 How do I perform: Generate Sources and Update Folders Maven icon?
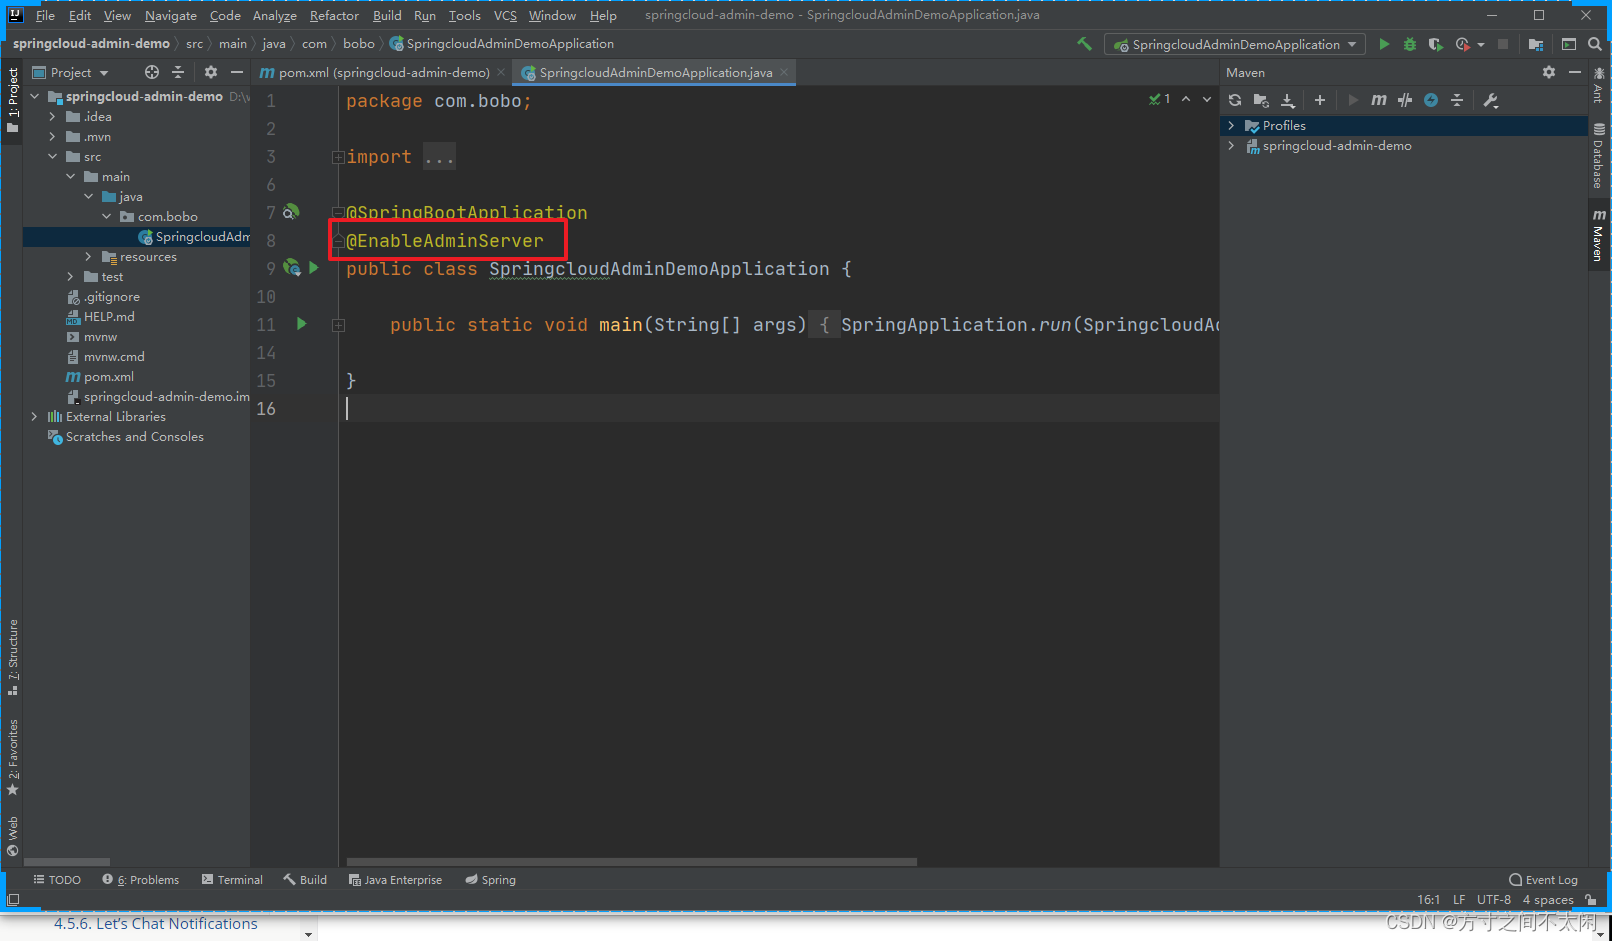1261,100
